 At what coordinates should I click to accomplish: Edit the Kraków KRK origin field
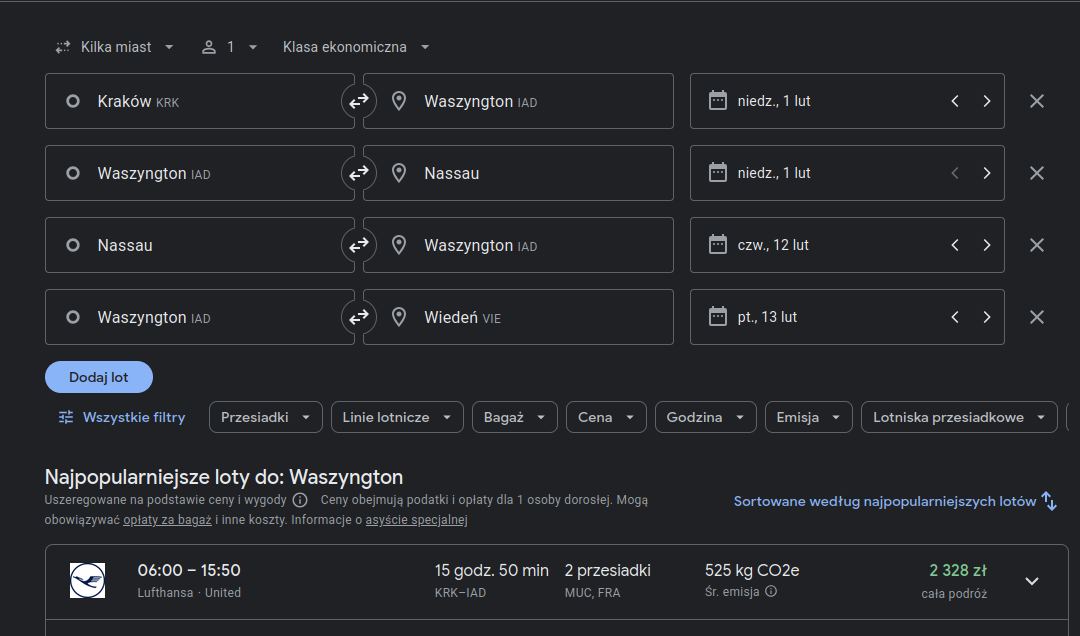tap(200, 101)
